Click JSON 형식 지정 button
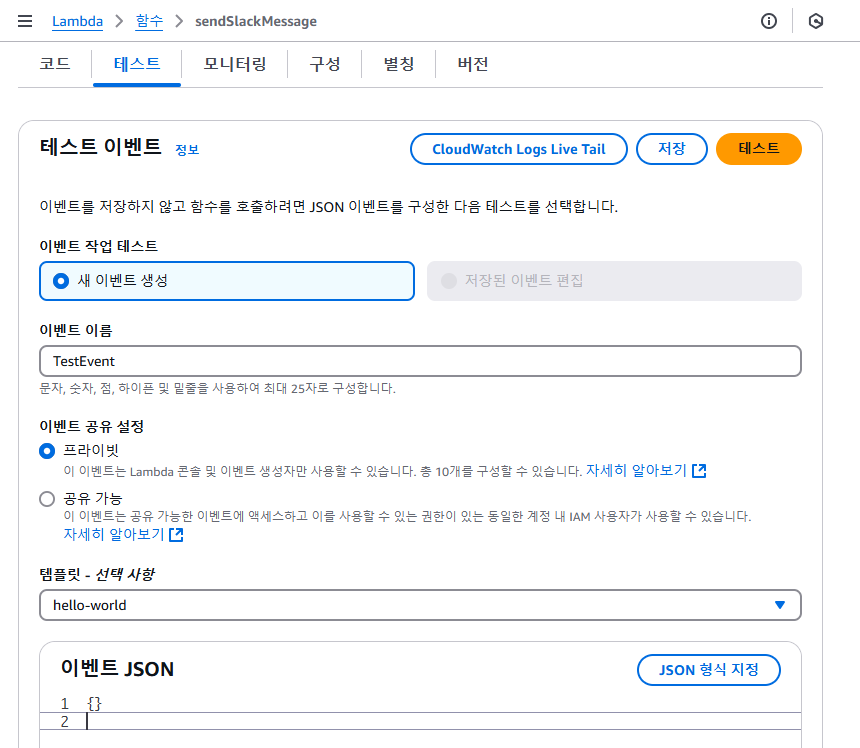860x748 pixels. click(709, 670)
